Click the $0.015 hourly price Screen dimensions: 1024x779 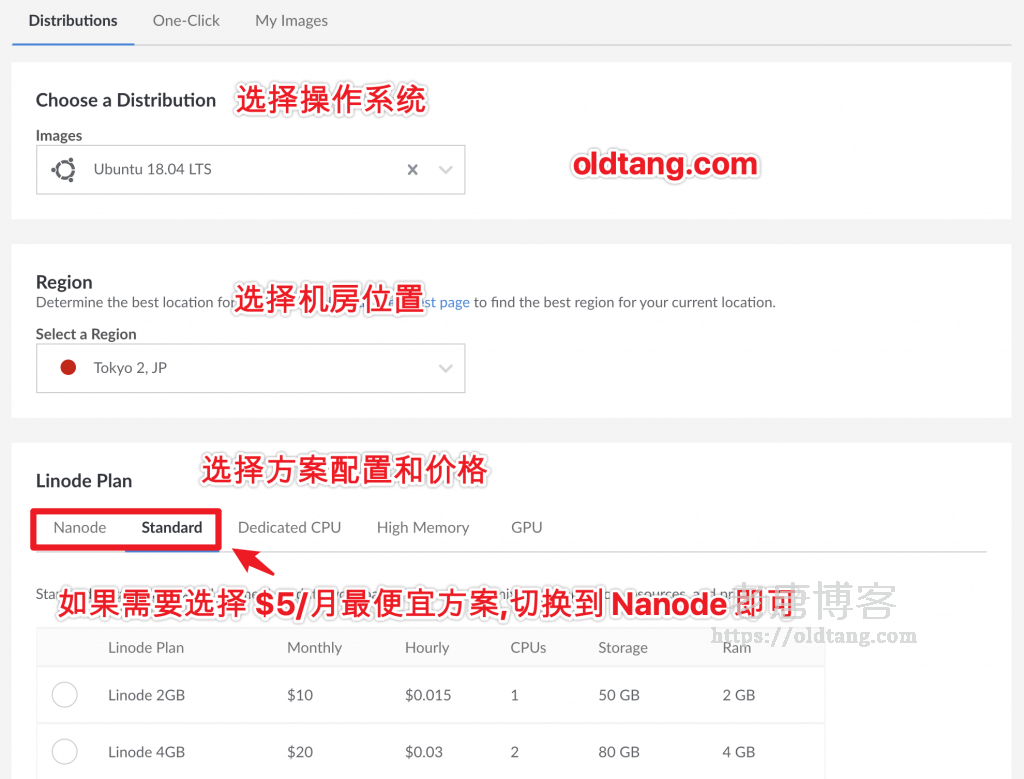[428, 695]
